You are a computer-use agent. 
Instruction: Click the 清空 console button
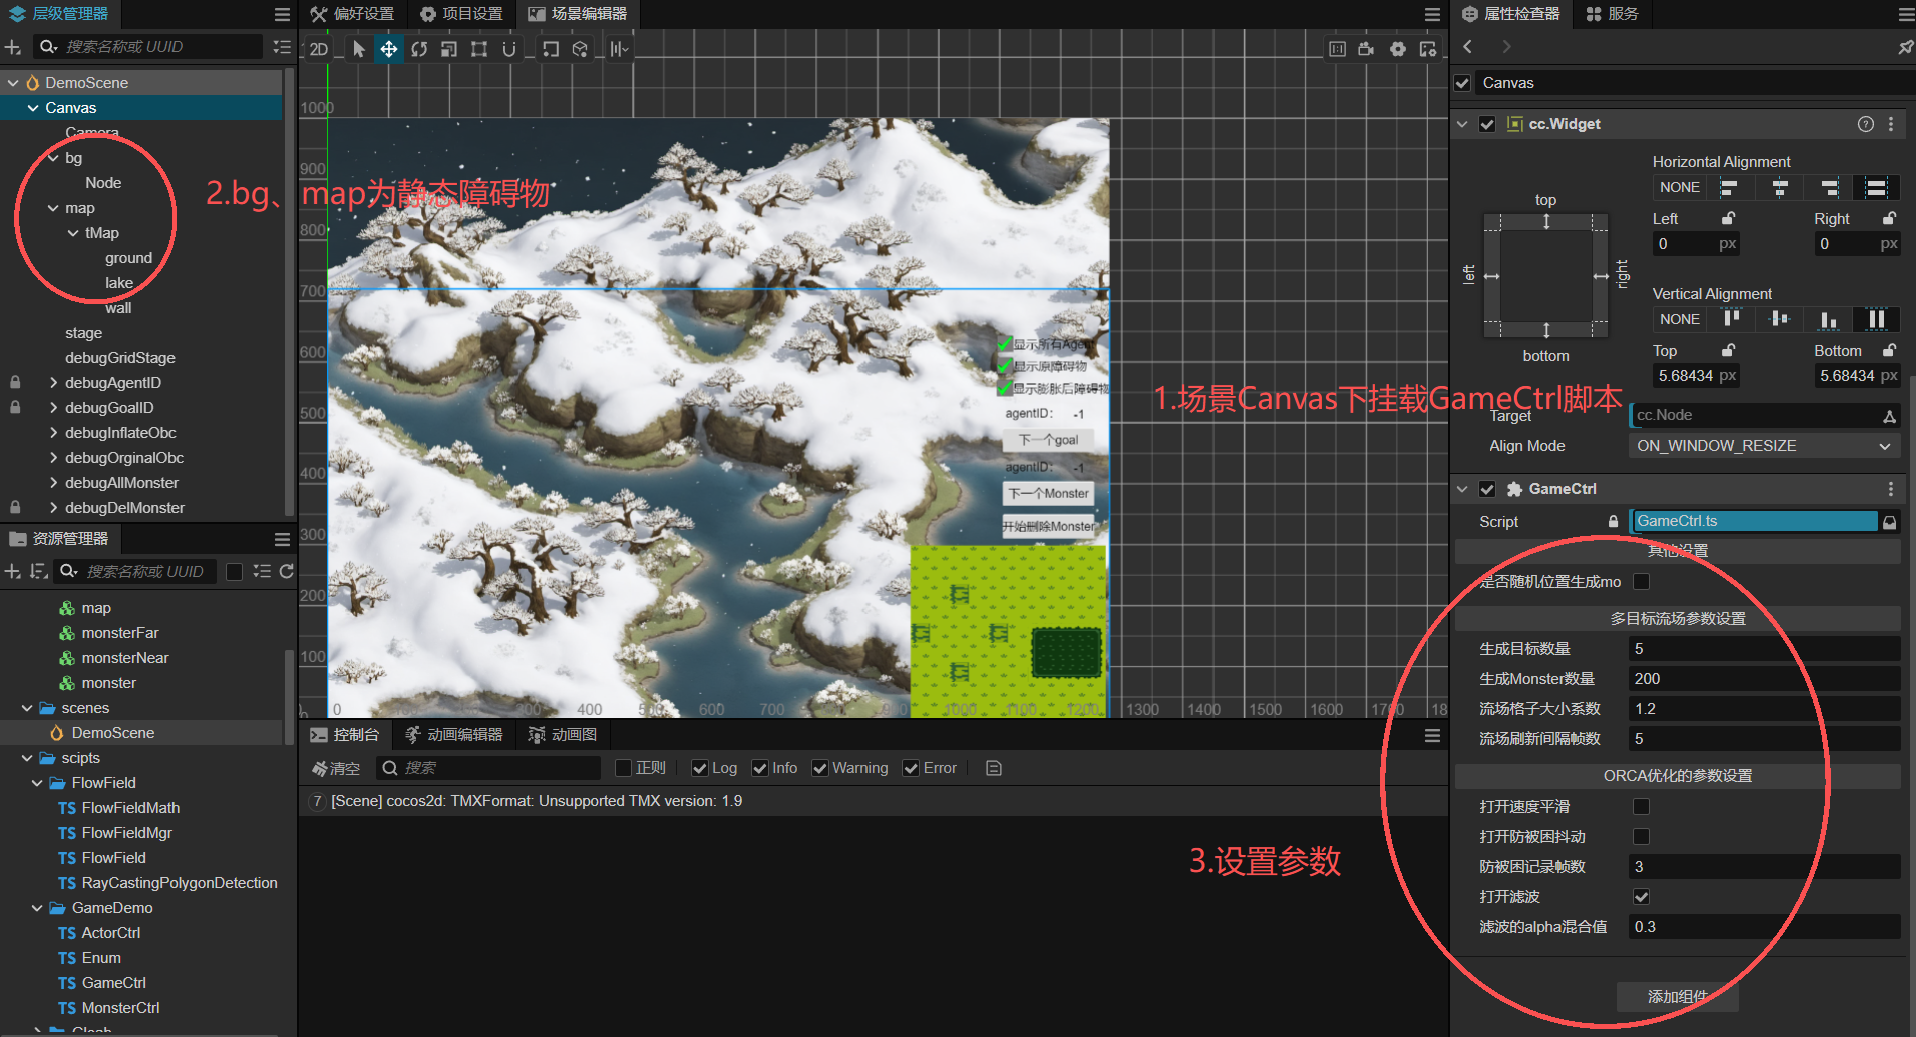coord(336,768)
